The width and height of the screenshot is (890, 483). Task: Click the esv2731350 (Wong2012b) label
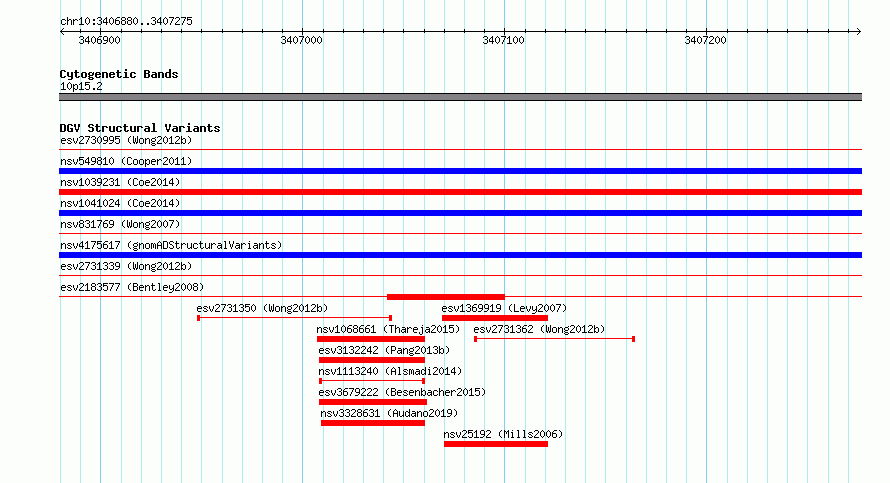tap(262, 308)
